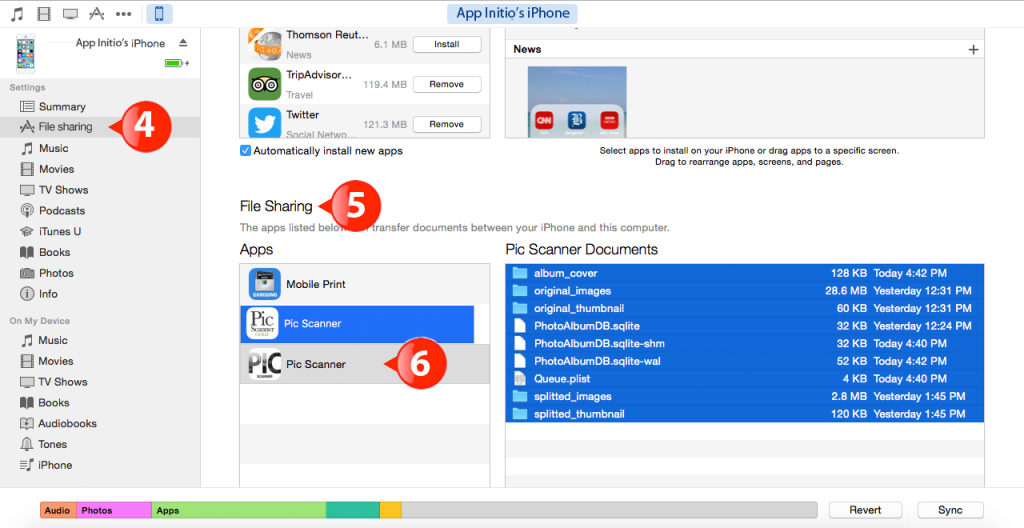The image size is (1024, 528).
Task: Add a page with News plus button
Action: [973, 50]
